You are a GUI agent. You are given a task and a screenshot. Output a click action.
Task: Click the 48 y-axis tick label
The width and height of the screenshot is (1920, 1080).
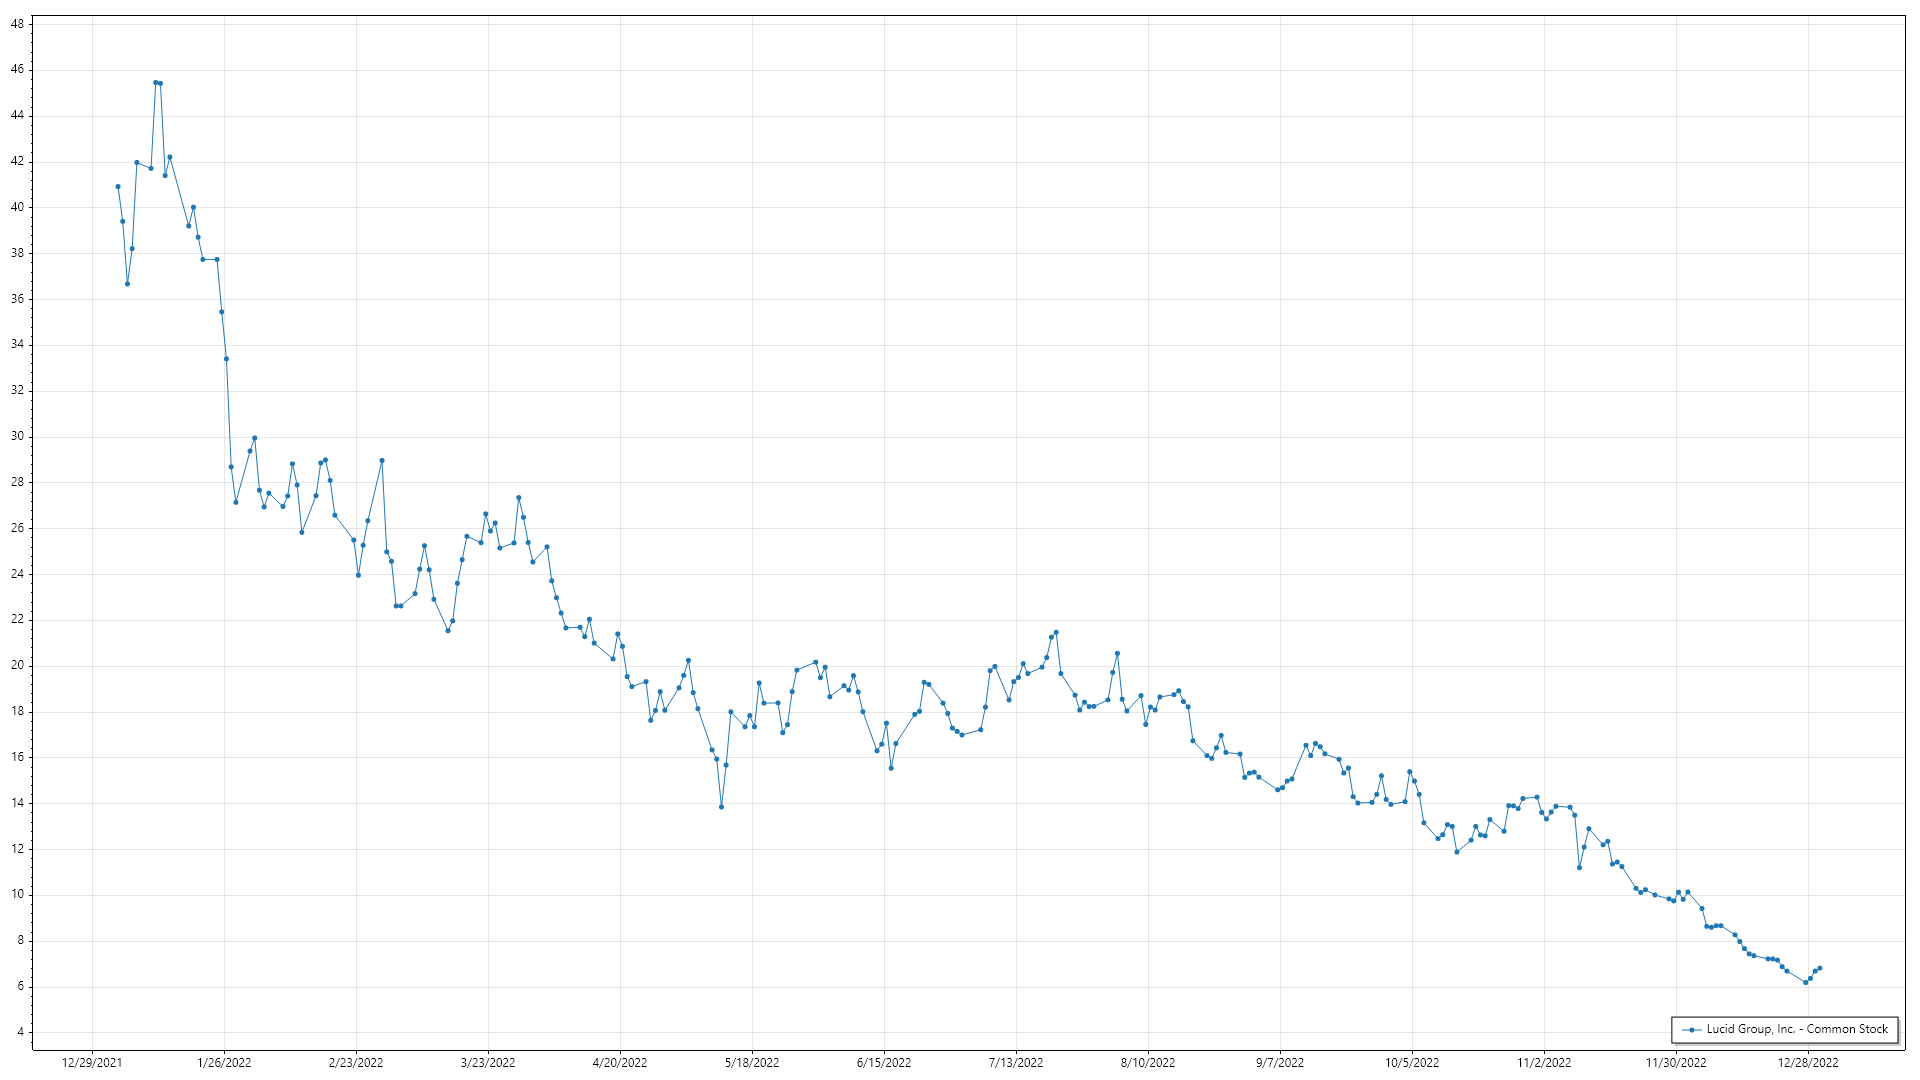[17, 24]
